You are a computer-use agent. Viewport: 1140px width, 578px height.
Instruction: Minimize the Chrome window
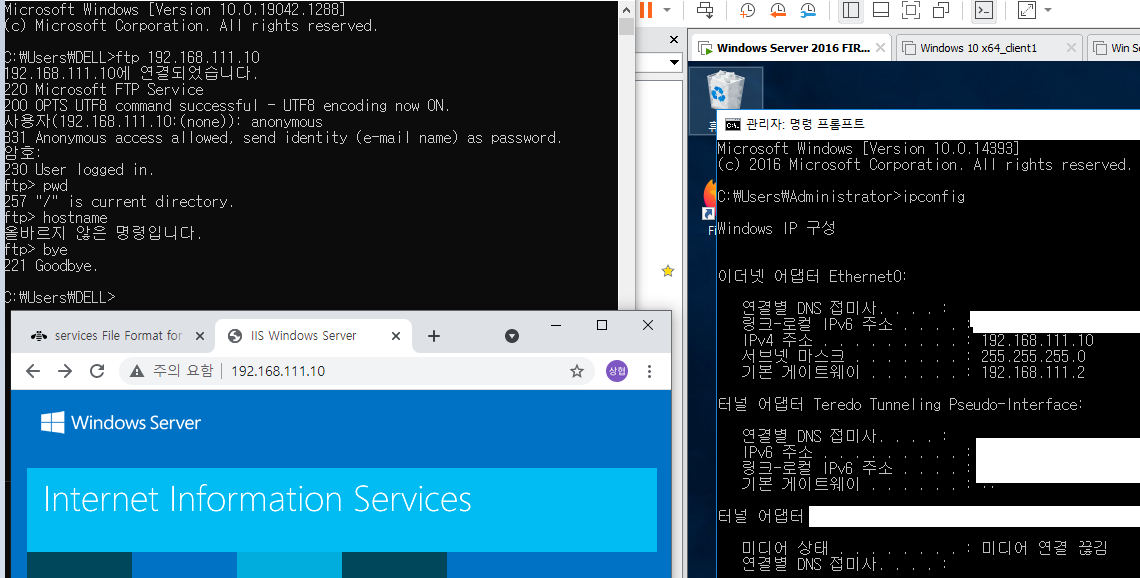556,325
